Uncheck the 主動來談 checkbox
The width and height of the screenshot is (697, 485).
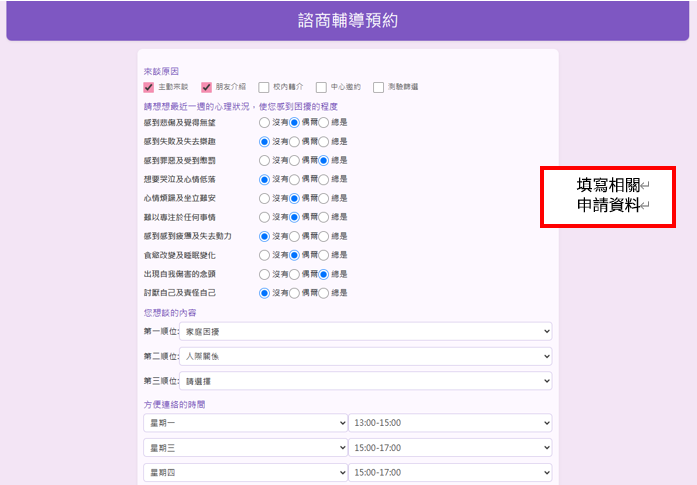pyautogui.click(x=148, y=87)
